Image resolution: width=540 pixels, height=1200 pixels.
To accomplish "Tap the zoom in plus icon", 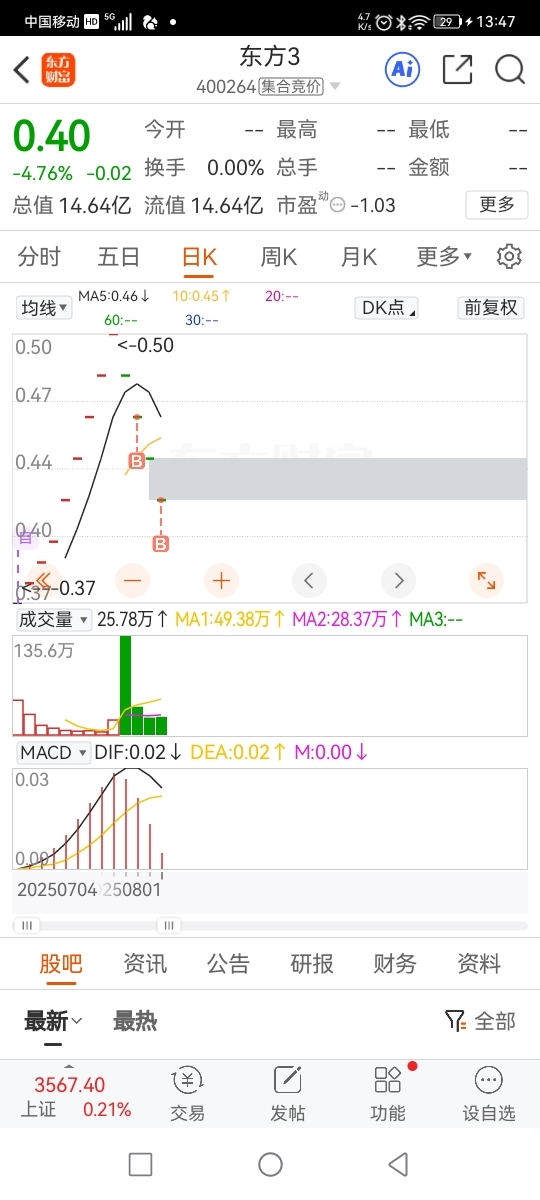I will 221,580.
